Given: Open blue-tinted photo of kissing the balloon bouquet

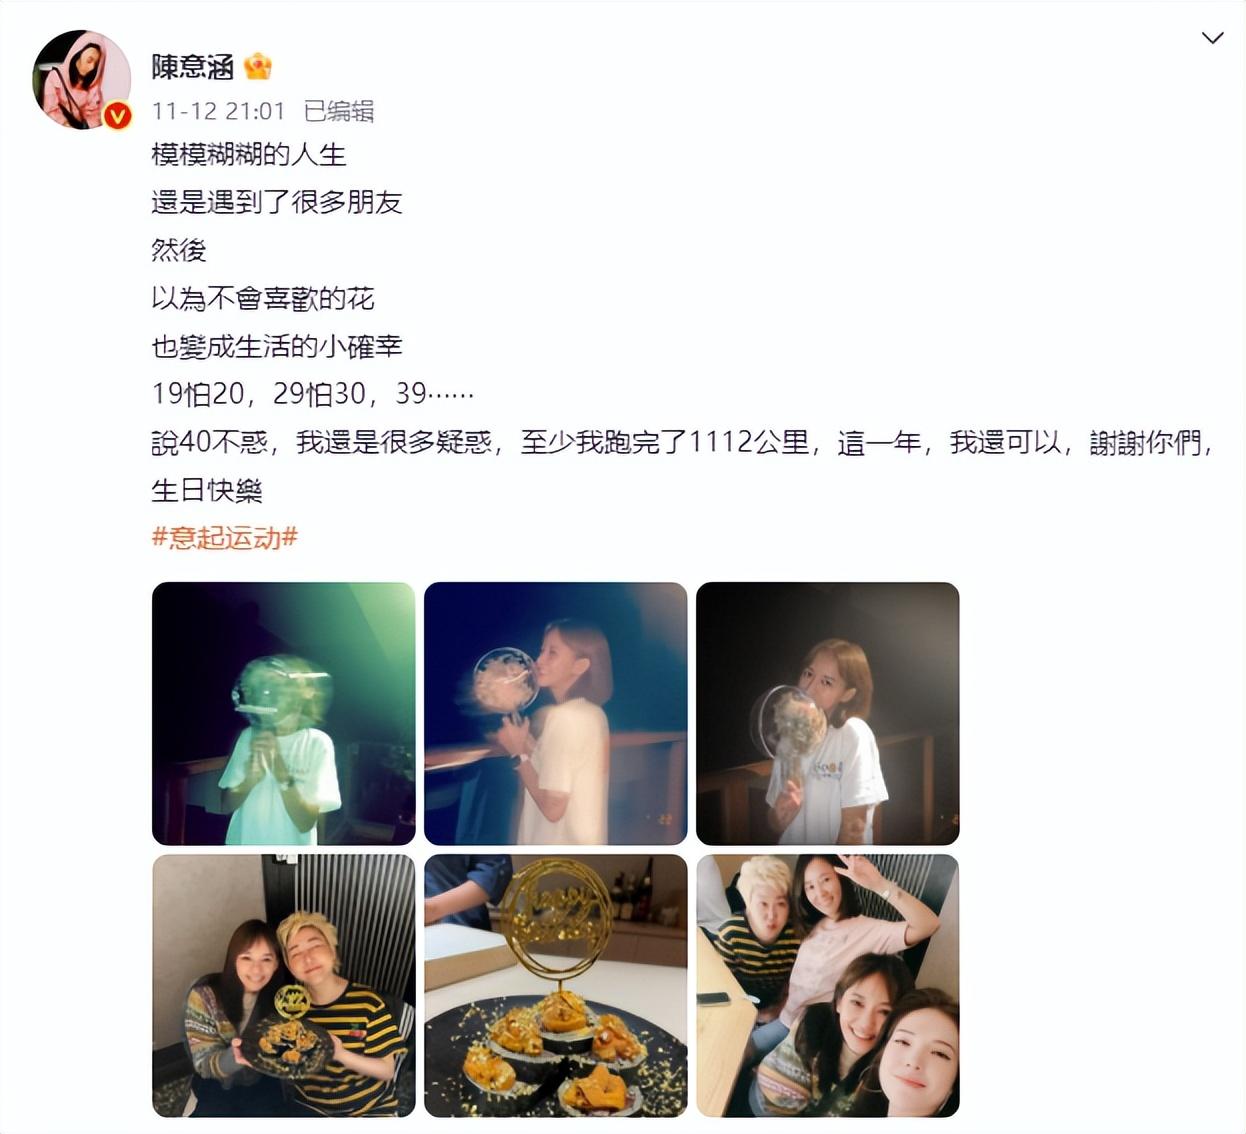Looking at the screenshot, I should pyautogui.click(x=555, y=714).
